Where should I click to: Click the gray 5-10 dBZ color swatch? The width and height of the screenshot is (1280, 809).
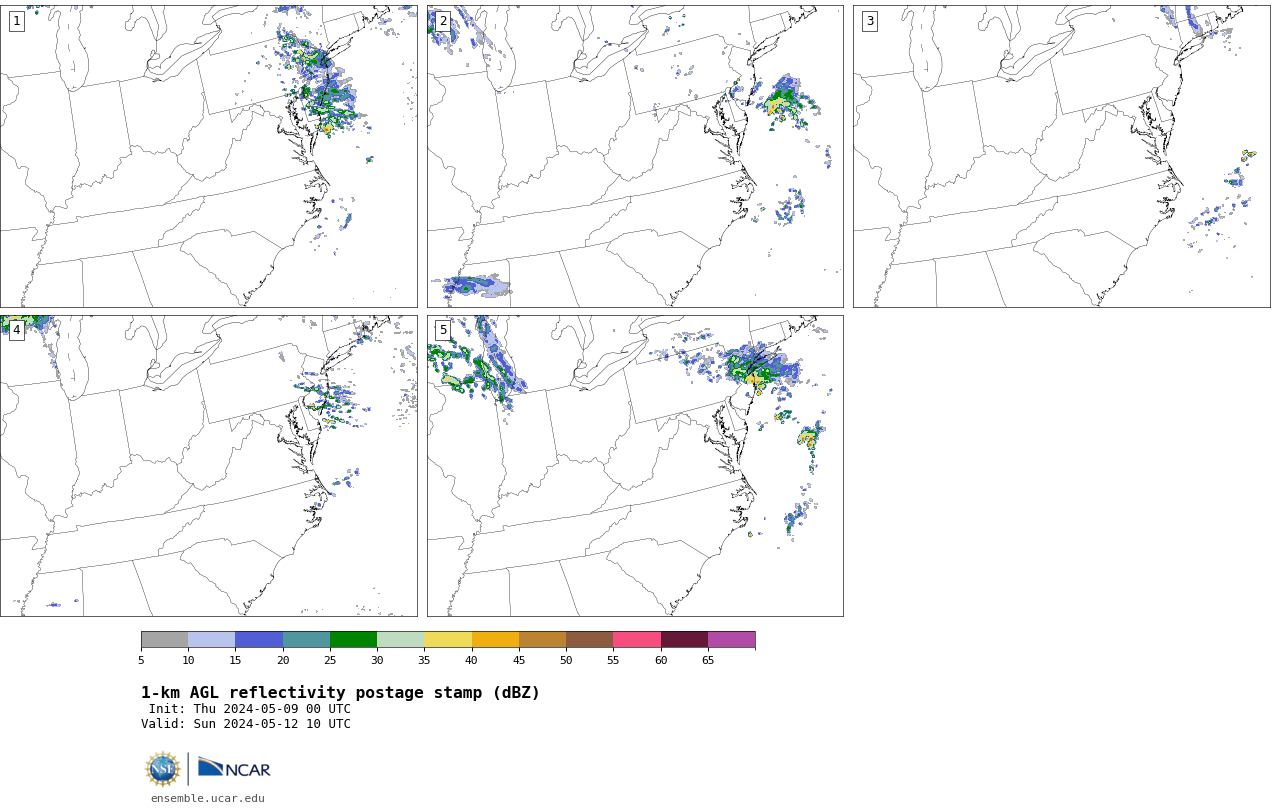pos(165,640)
